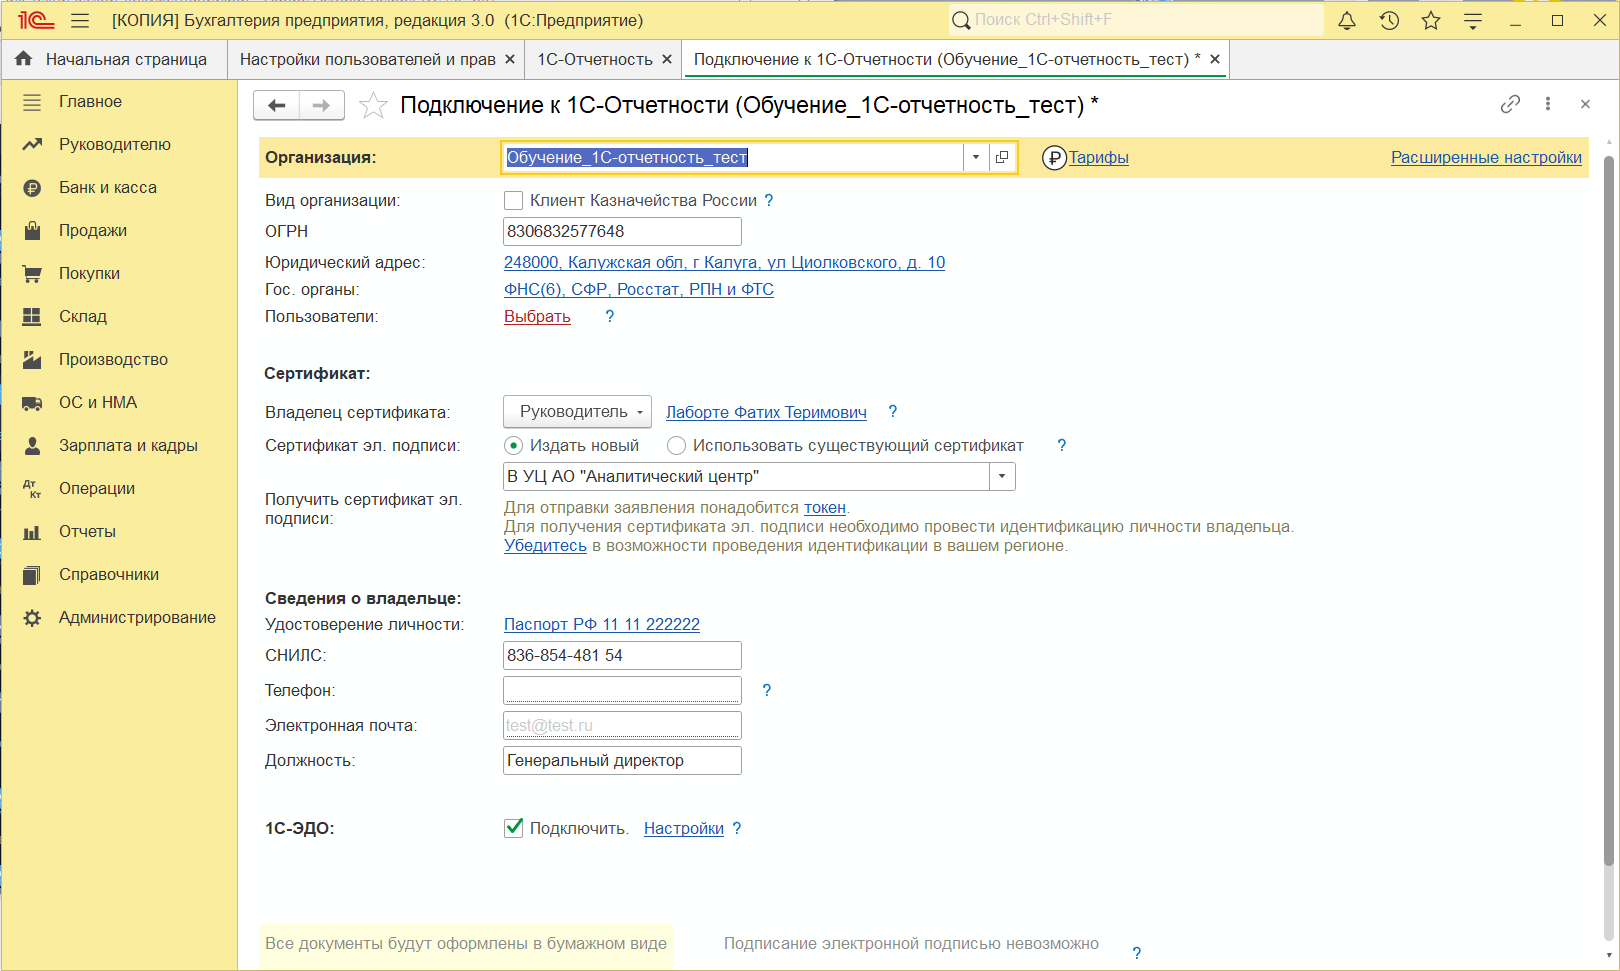Screen dimensions: 1620x971
Task: Select Использовать существующий сертификат option
Action: 677,445
